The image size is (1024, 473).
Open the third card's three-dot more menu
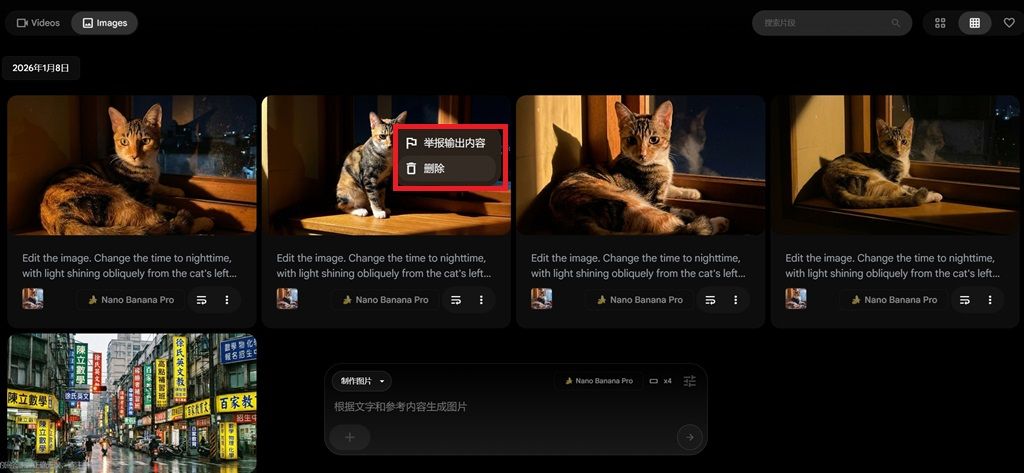click(735, 300)
